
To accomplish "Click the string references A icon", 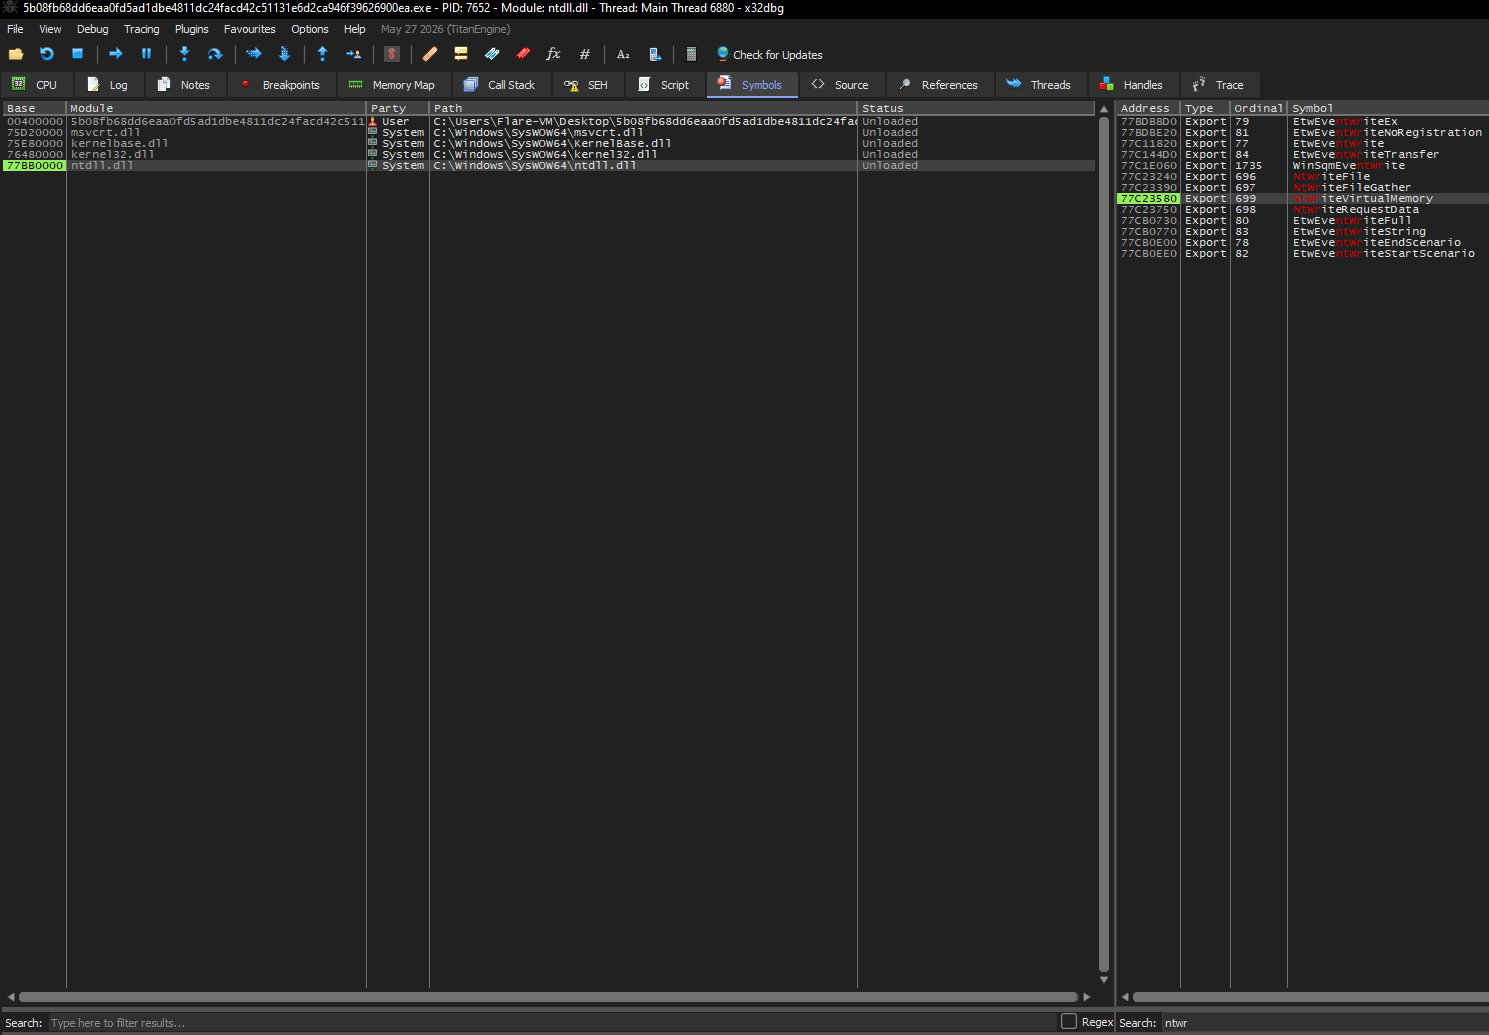I will pyautogui.click(x=623, y=54).
